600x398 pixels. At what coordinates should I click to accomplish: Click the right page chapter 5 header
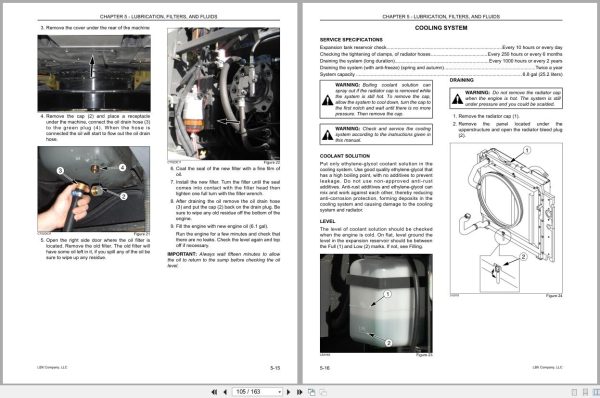[441, 16]
